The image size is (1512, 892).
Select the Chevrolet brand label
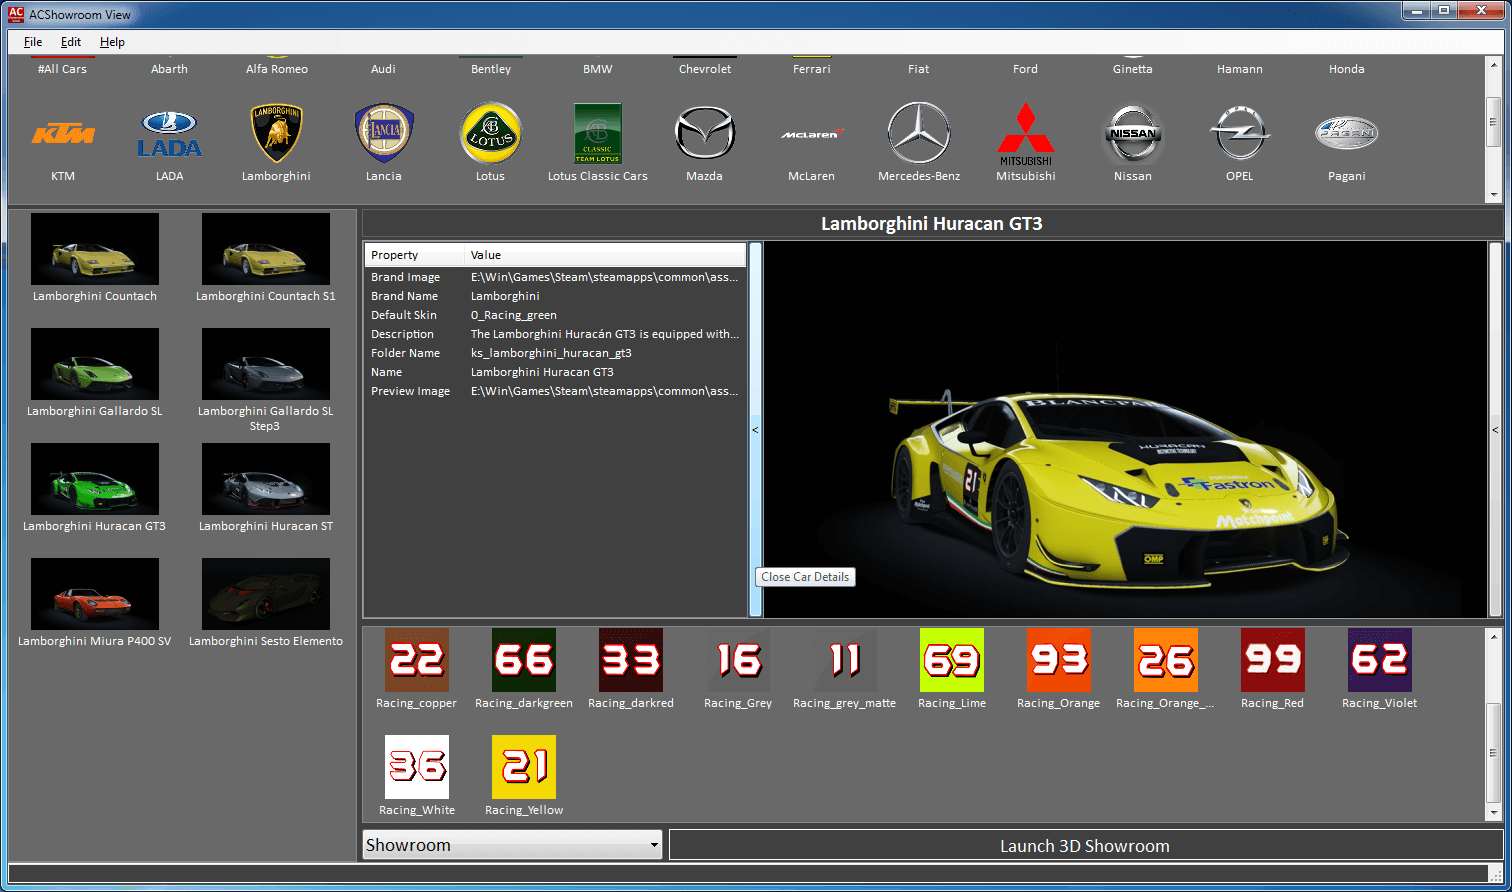click(x=705, y=69)
